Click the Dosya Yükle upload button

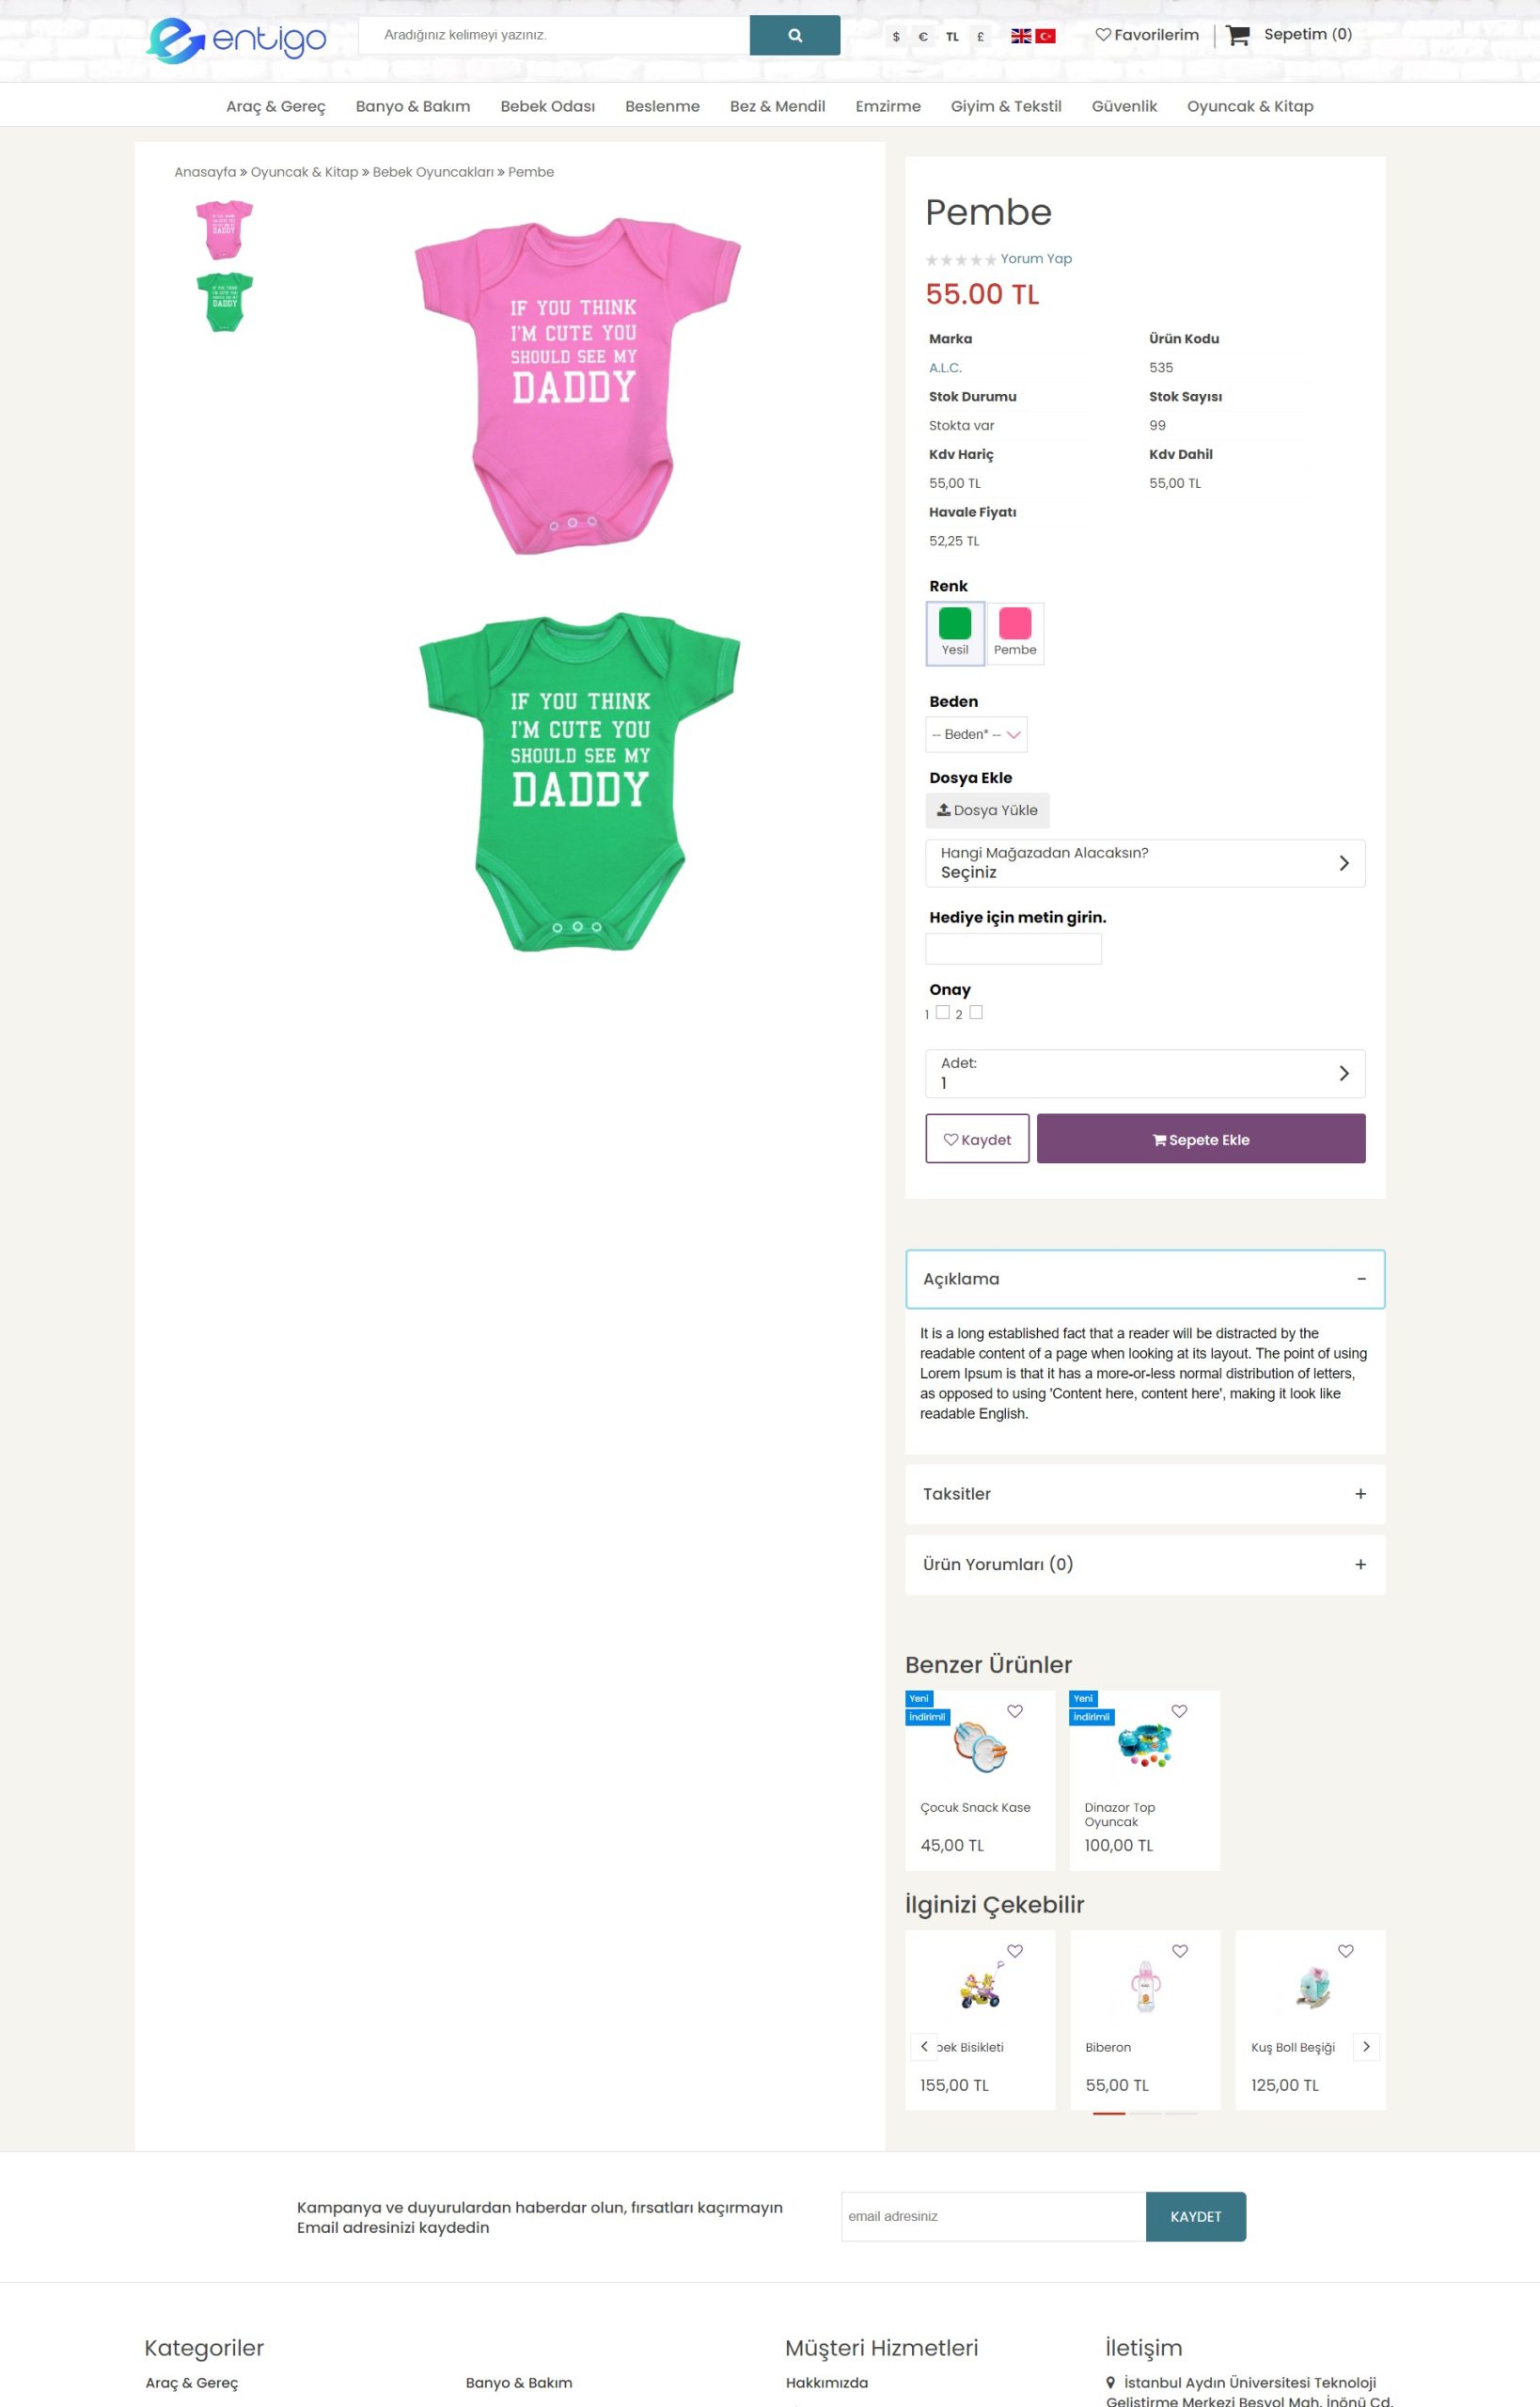pos(987,810)
